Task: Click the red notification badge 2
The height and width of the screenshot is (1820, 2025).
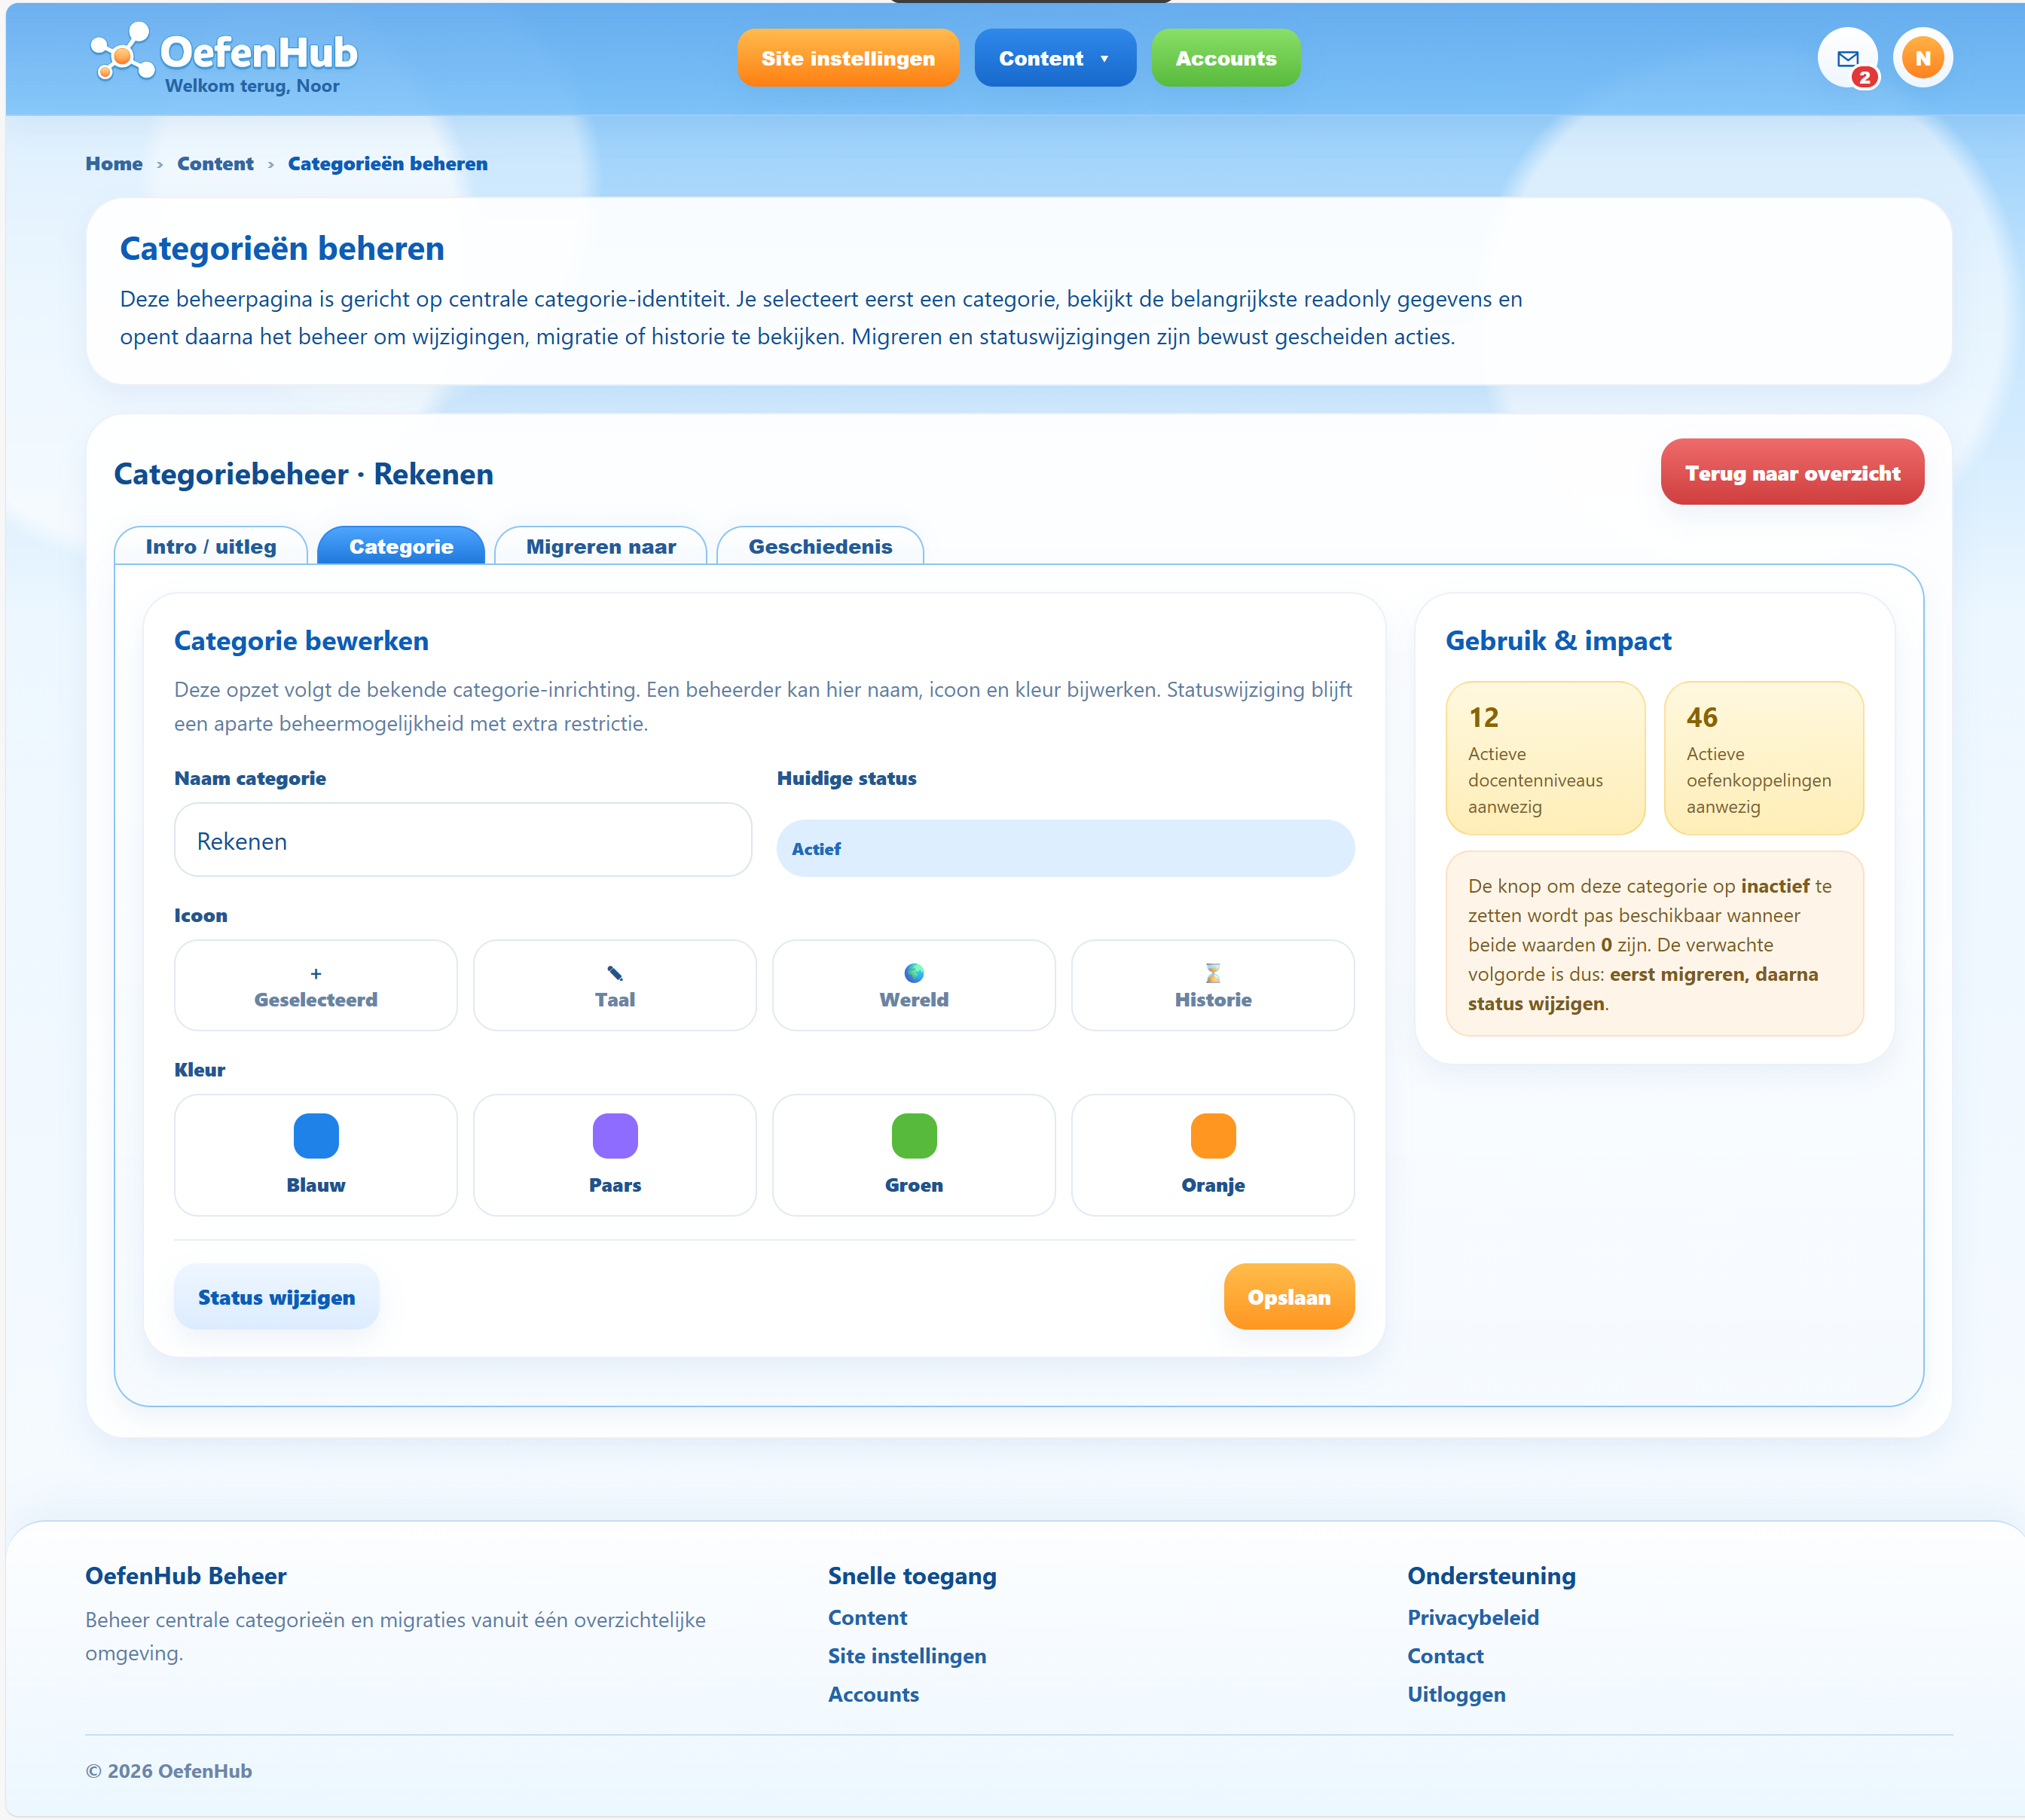Action: point(1864,77)
